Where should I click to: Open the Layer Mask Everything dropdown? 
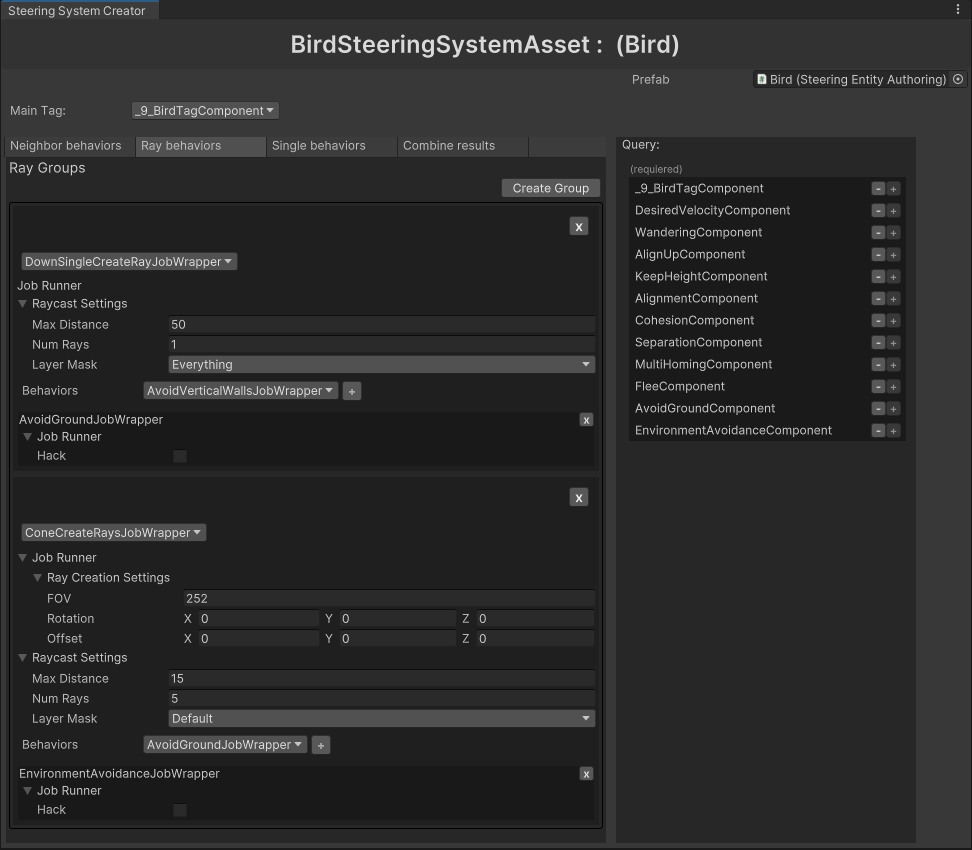click(381, 365)
